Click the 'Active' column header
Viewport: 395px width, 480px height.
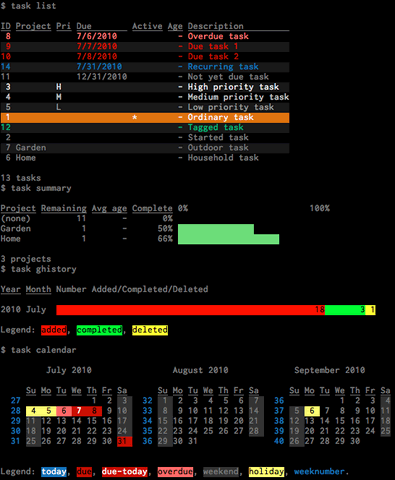(x=147, y=26)
